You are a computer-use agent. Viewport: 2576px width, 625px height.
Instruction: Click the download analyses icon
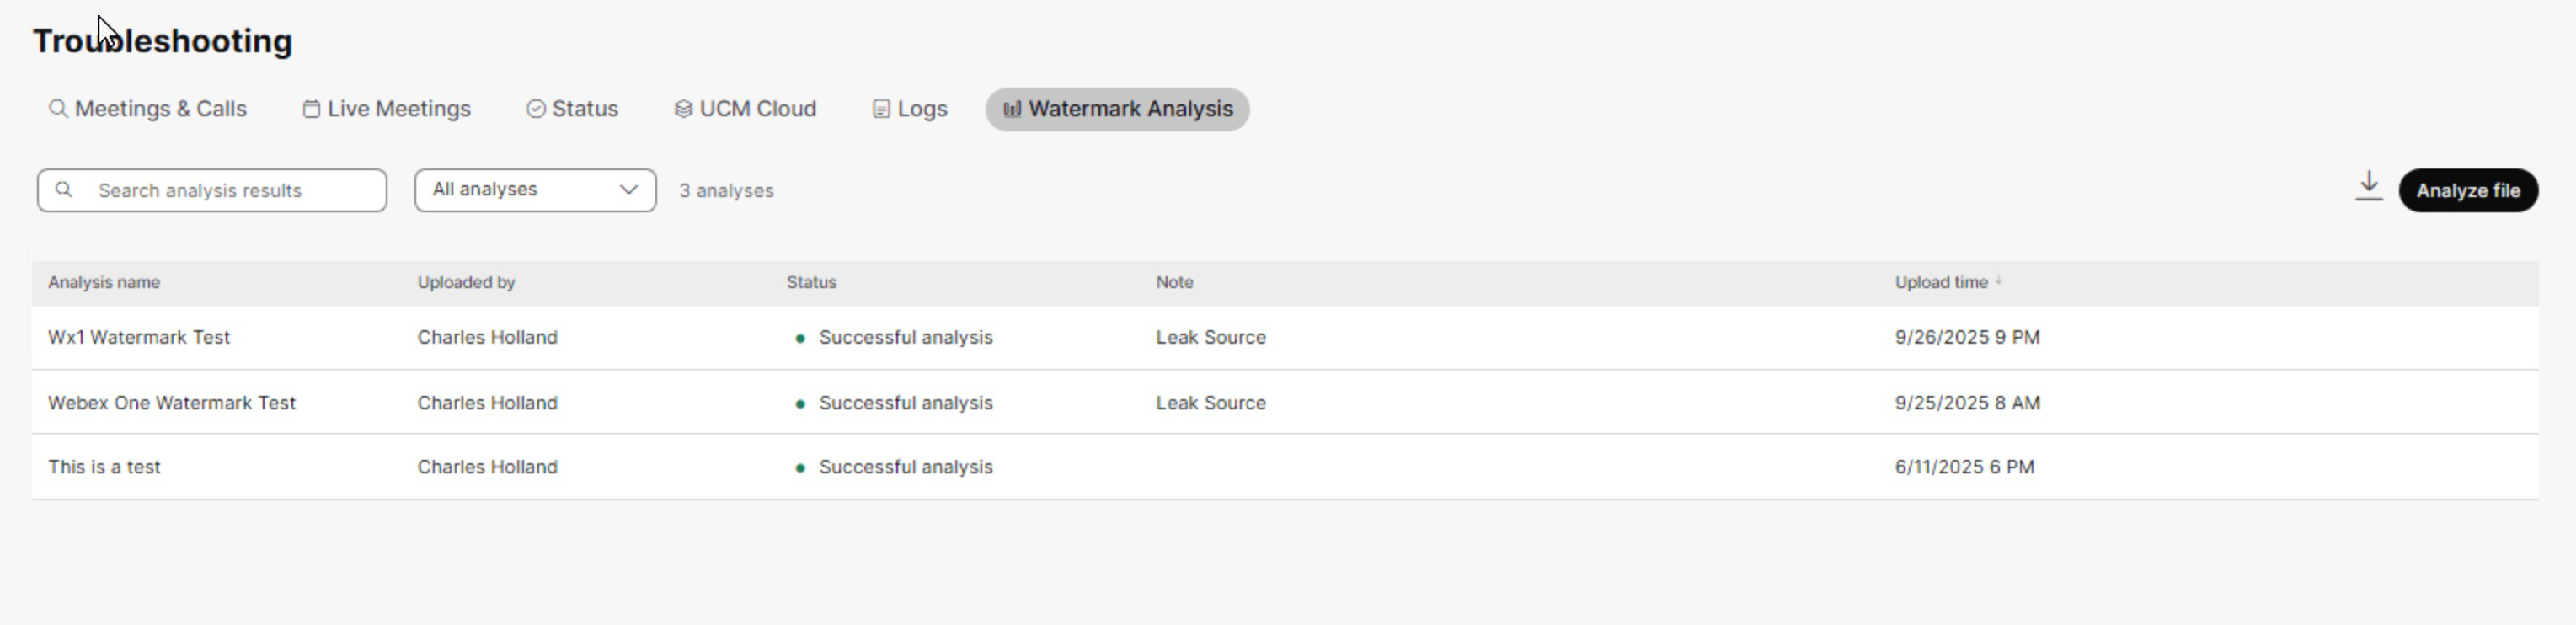(x=2368, y=187)
